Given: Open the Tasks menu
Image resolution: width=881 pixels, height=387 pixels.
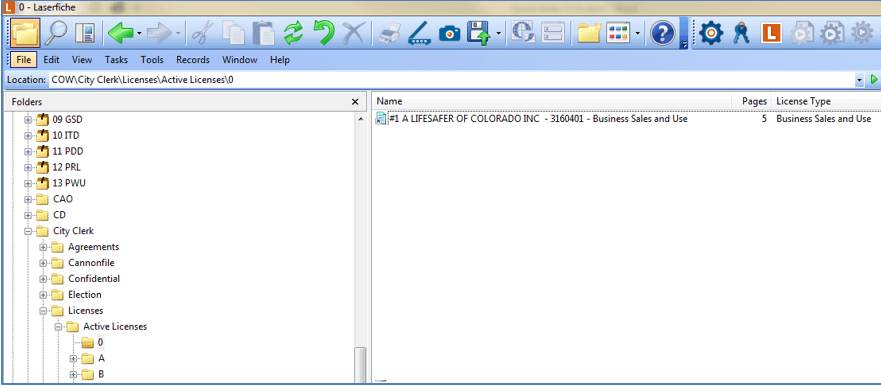Looking at the screenshot, I should tap(116, 60).
